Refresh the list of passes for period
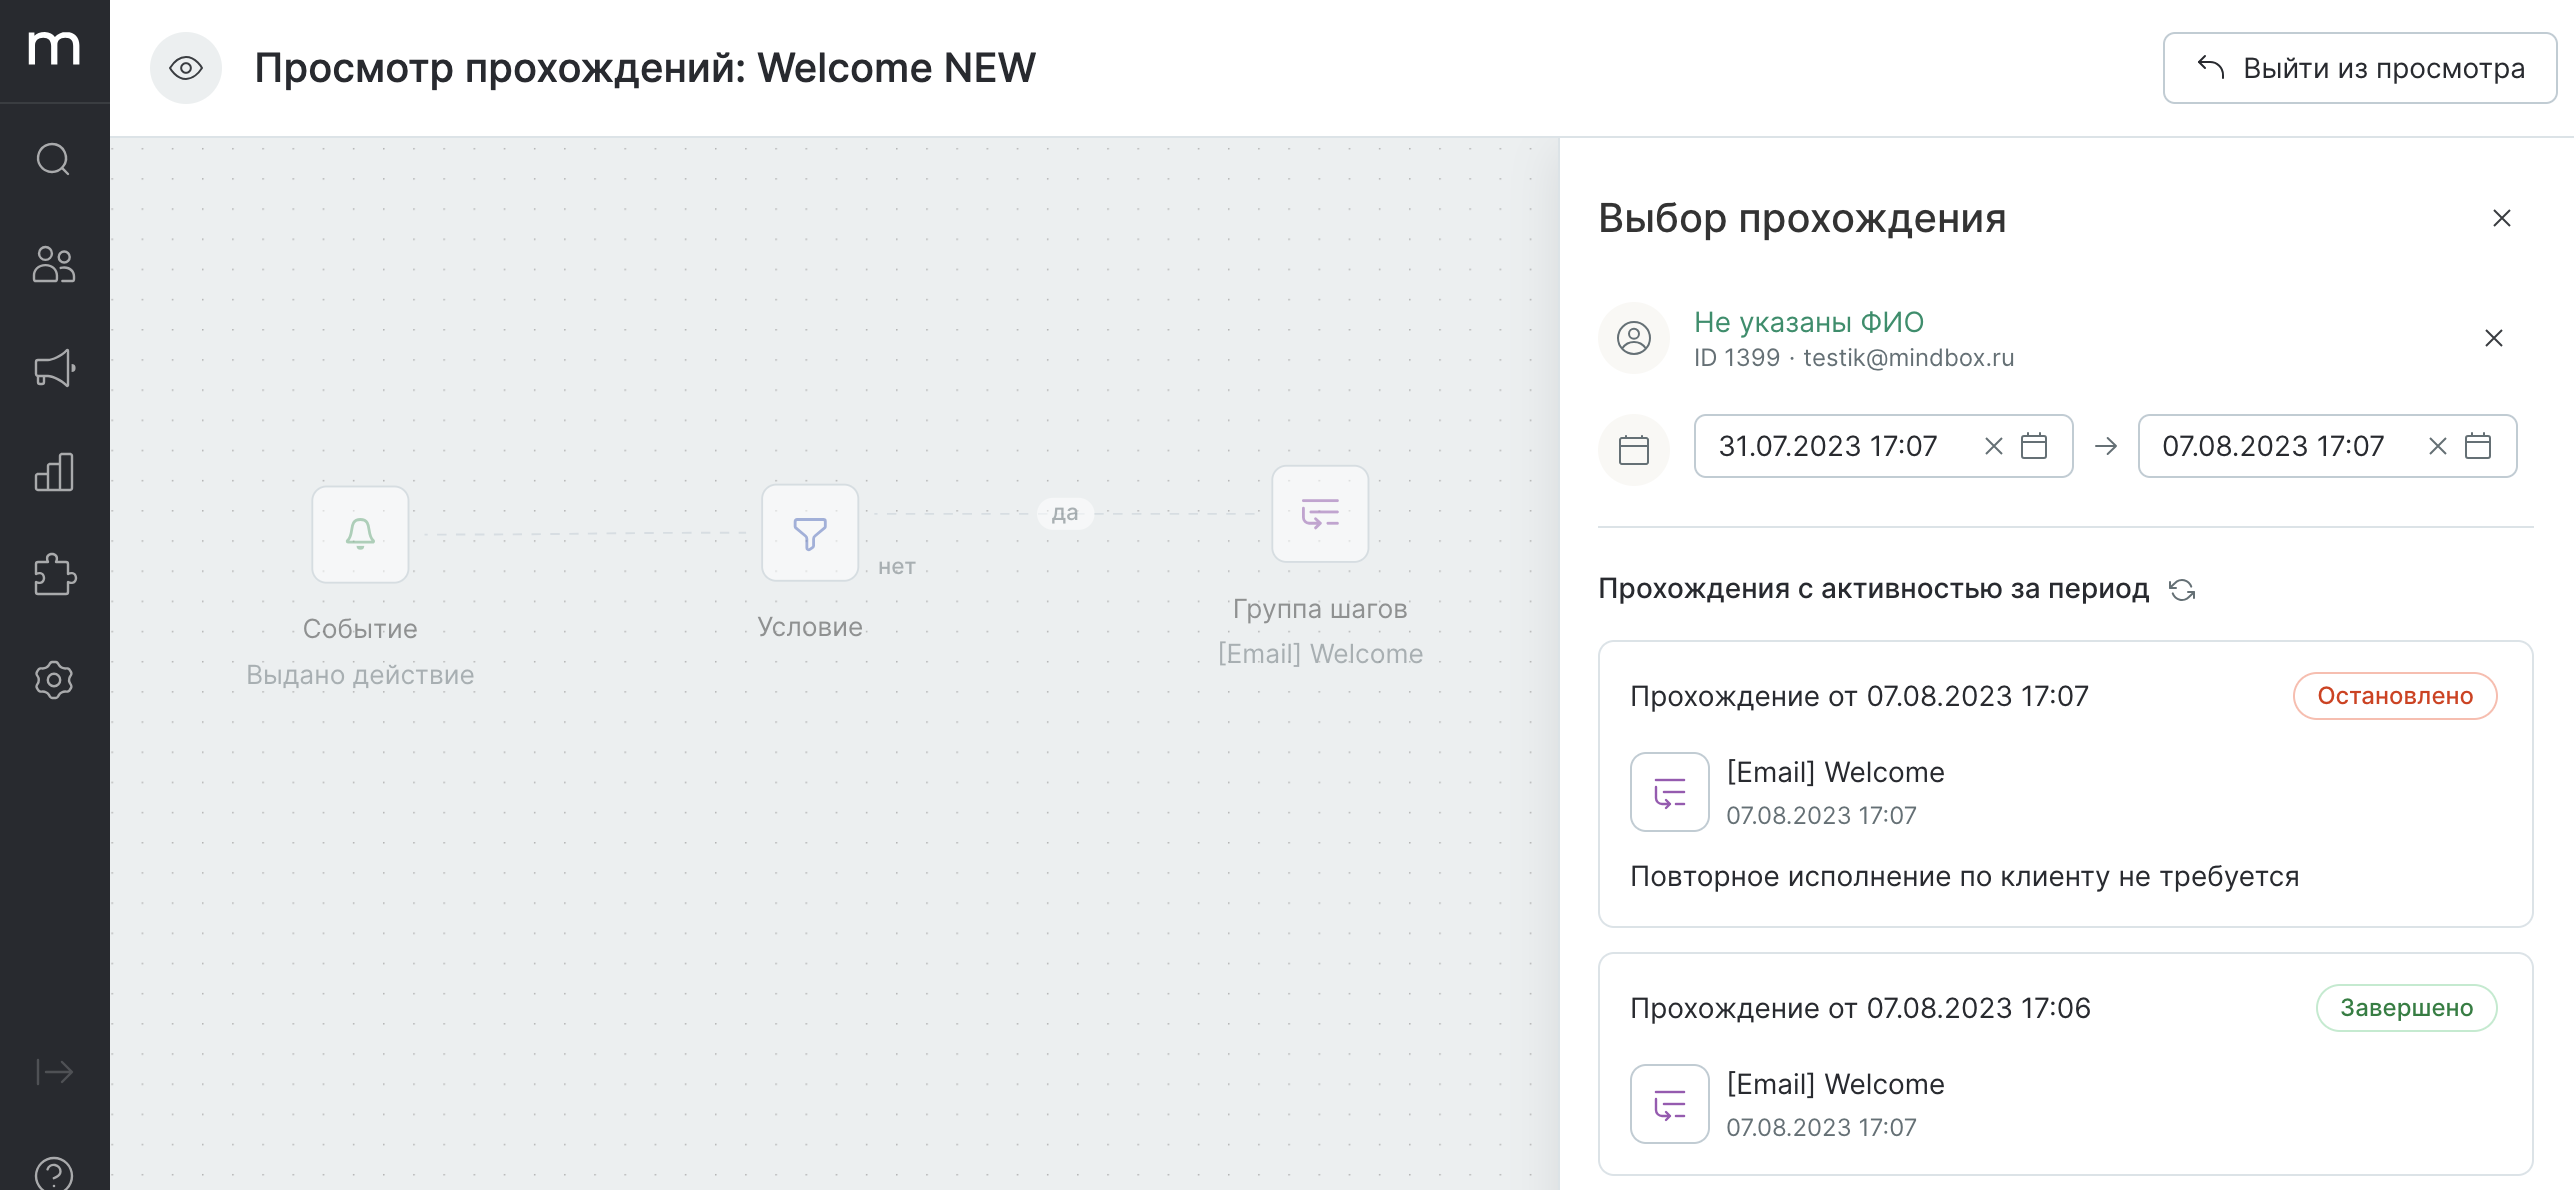This screenshot has width=2574, height=1190. click(x=2182, y=590)
